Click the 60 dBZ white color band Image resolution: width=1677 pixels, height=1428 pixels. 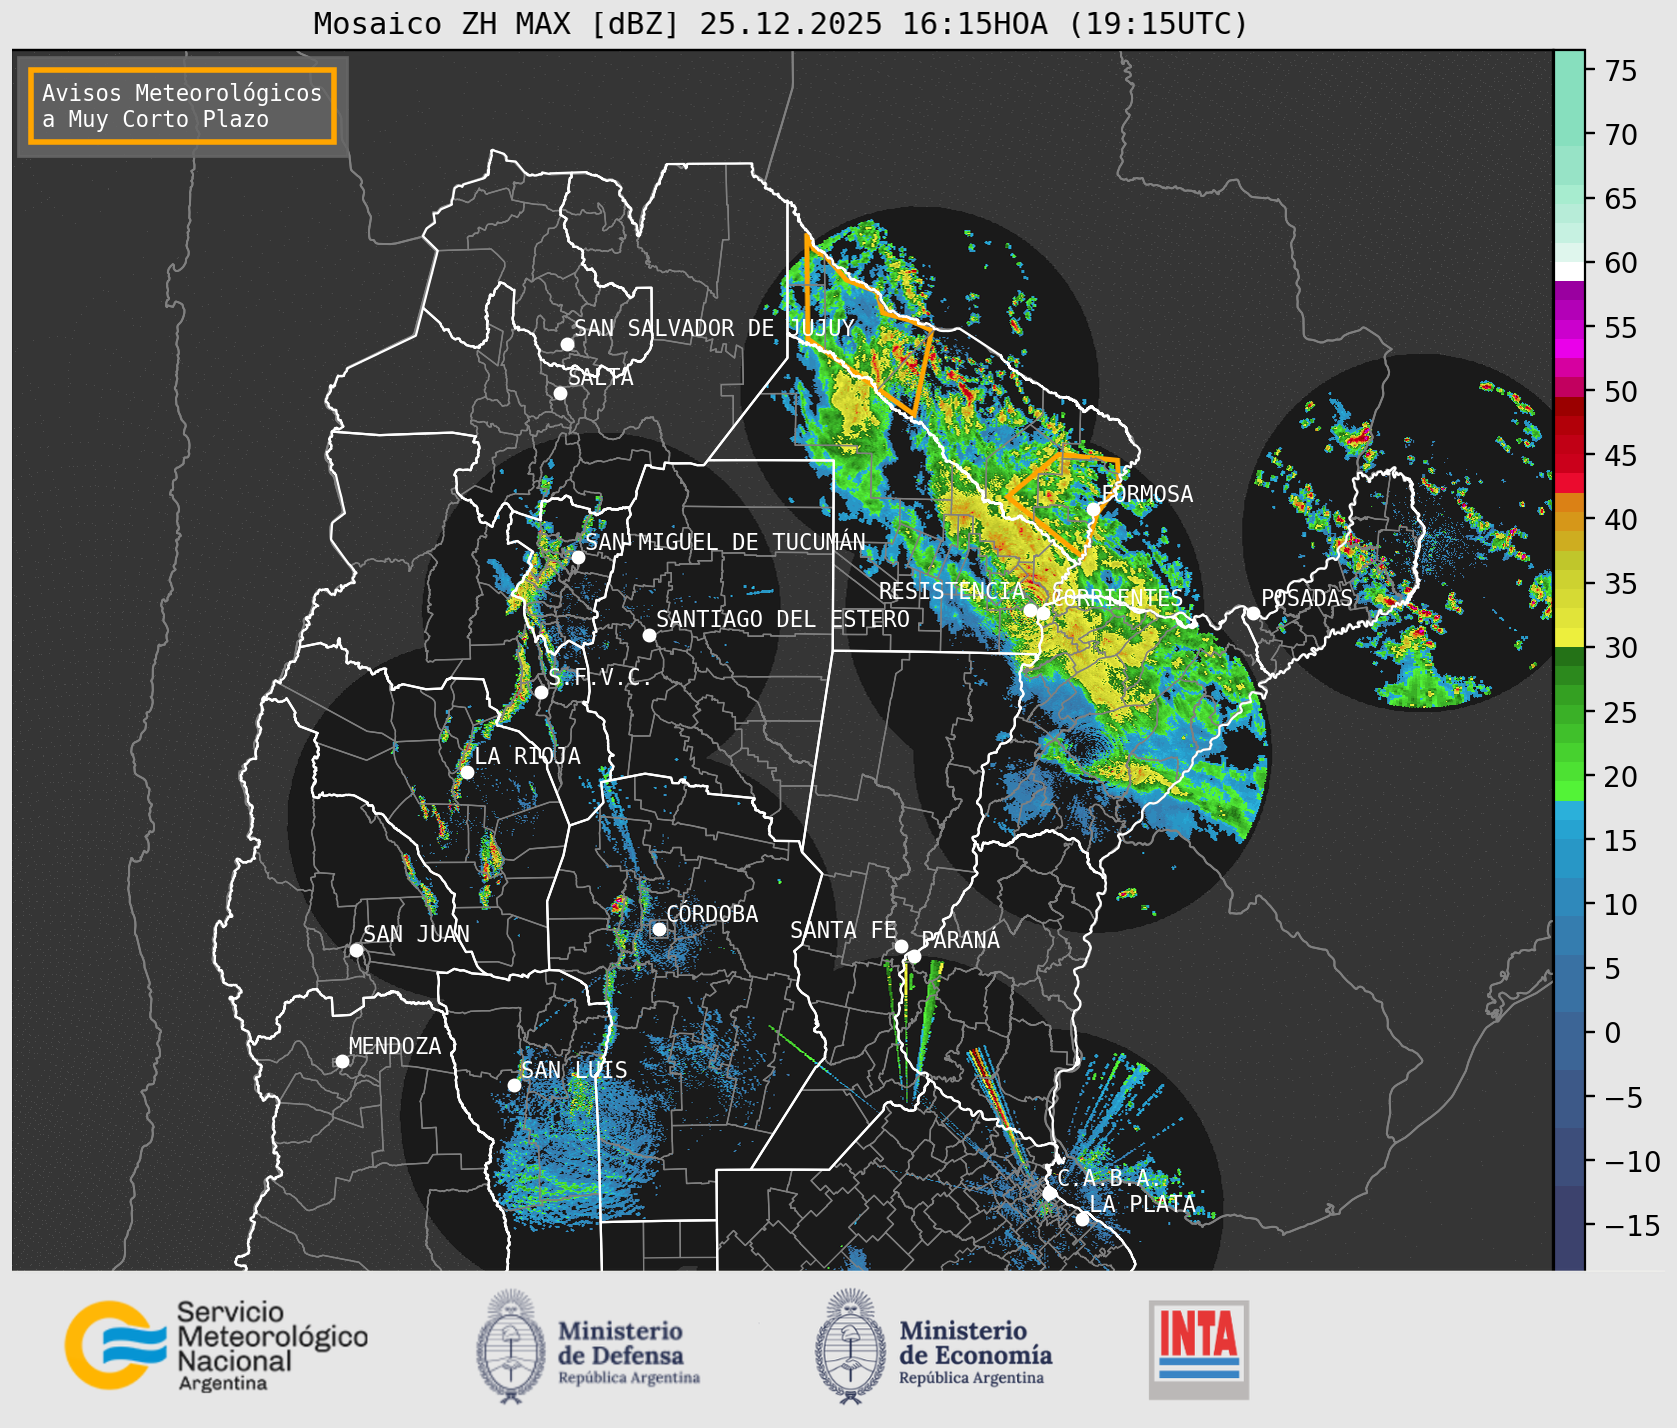click(1569, 271)
